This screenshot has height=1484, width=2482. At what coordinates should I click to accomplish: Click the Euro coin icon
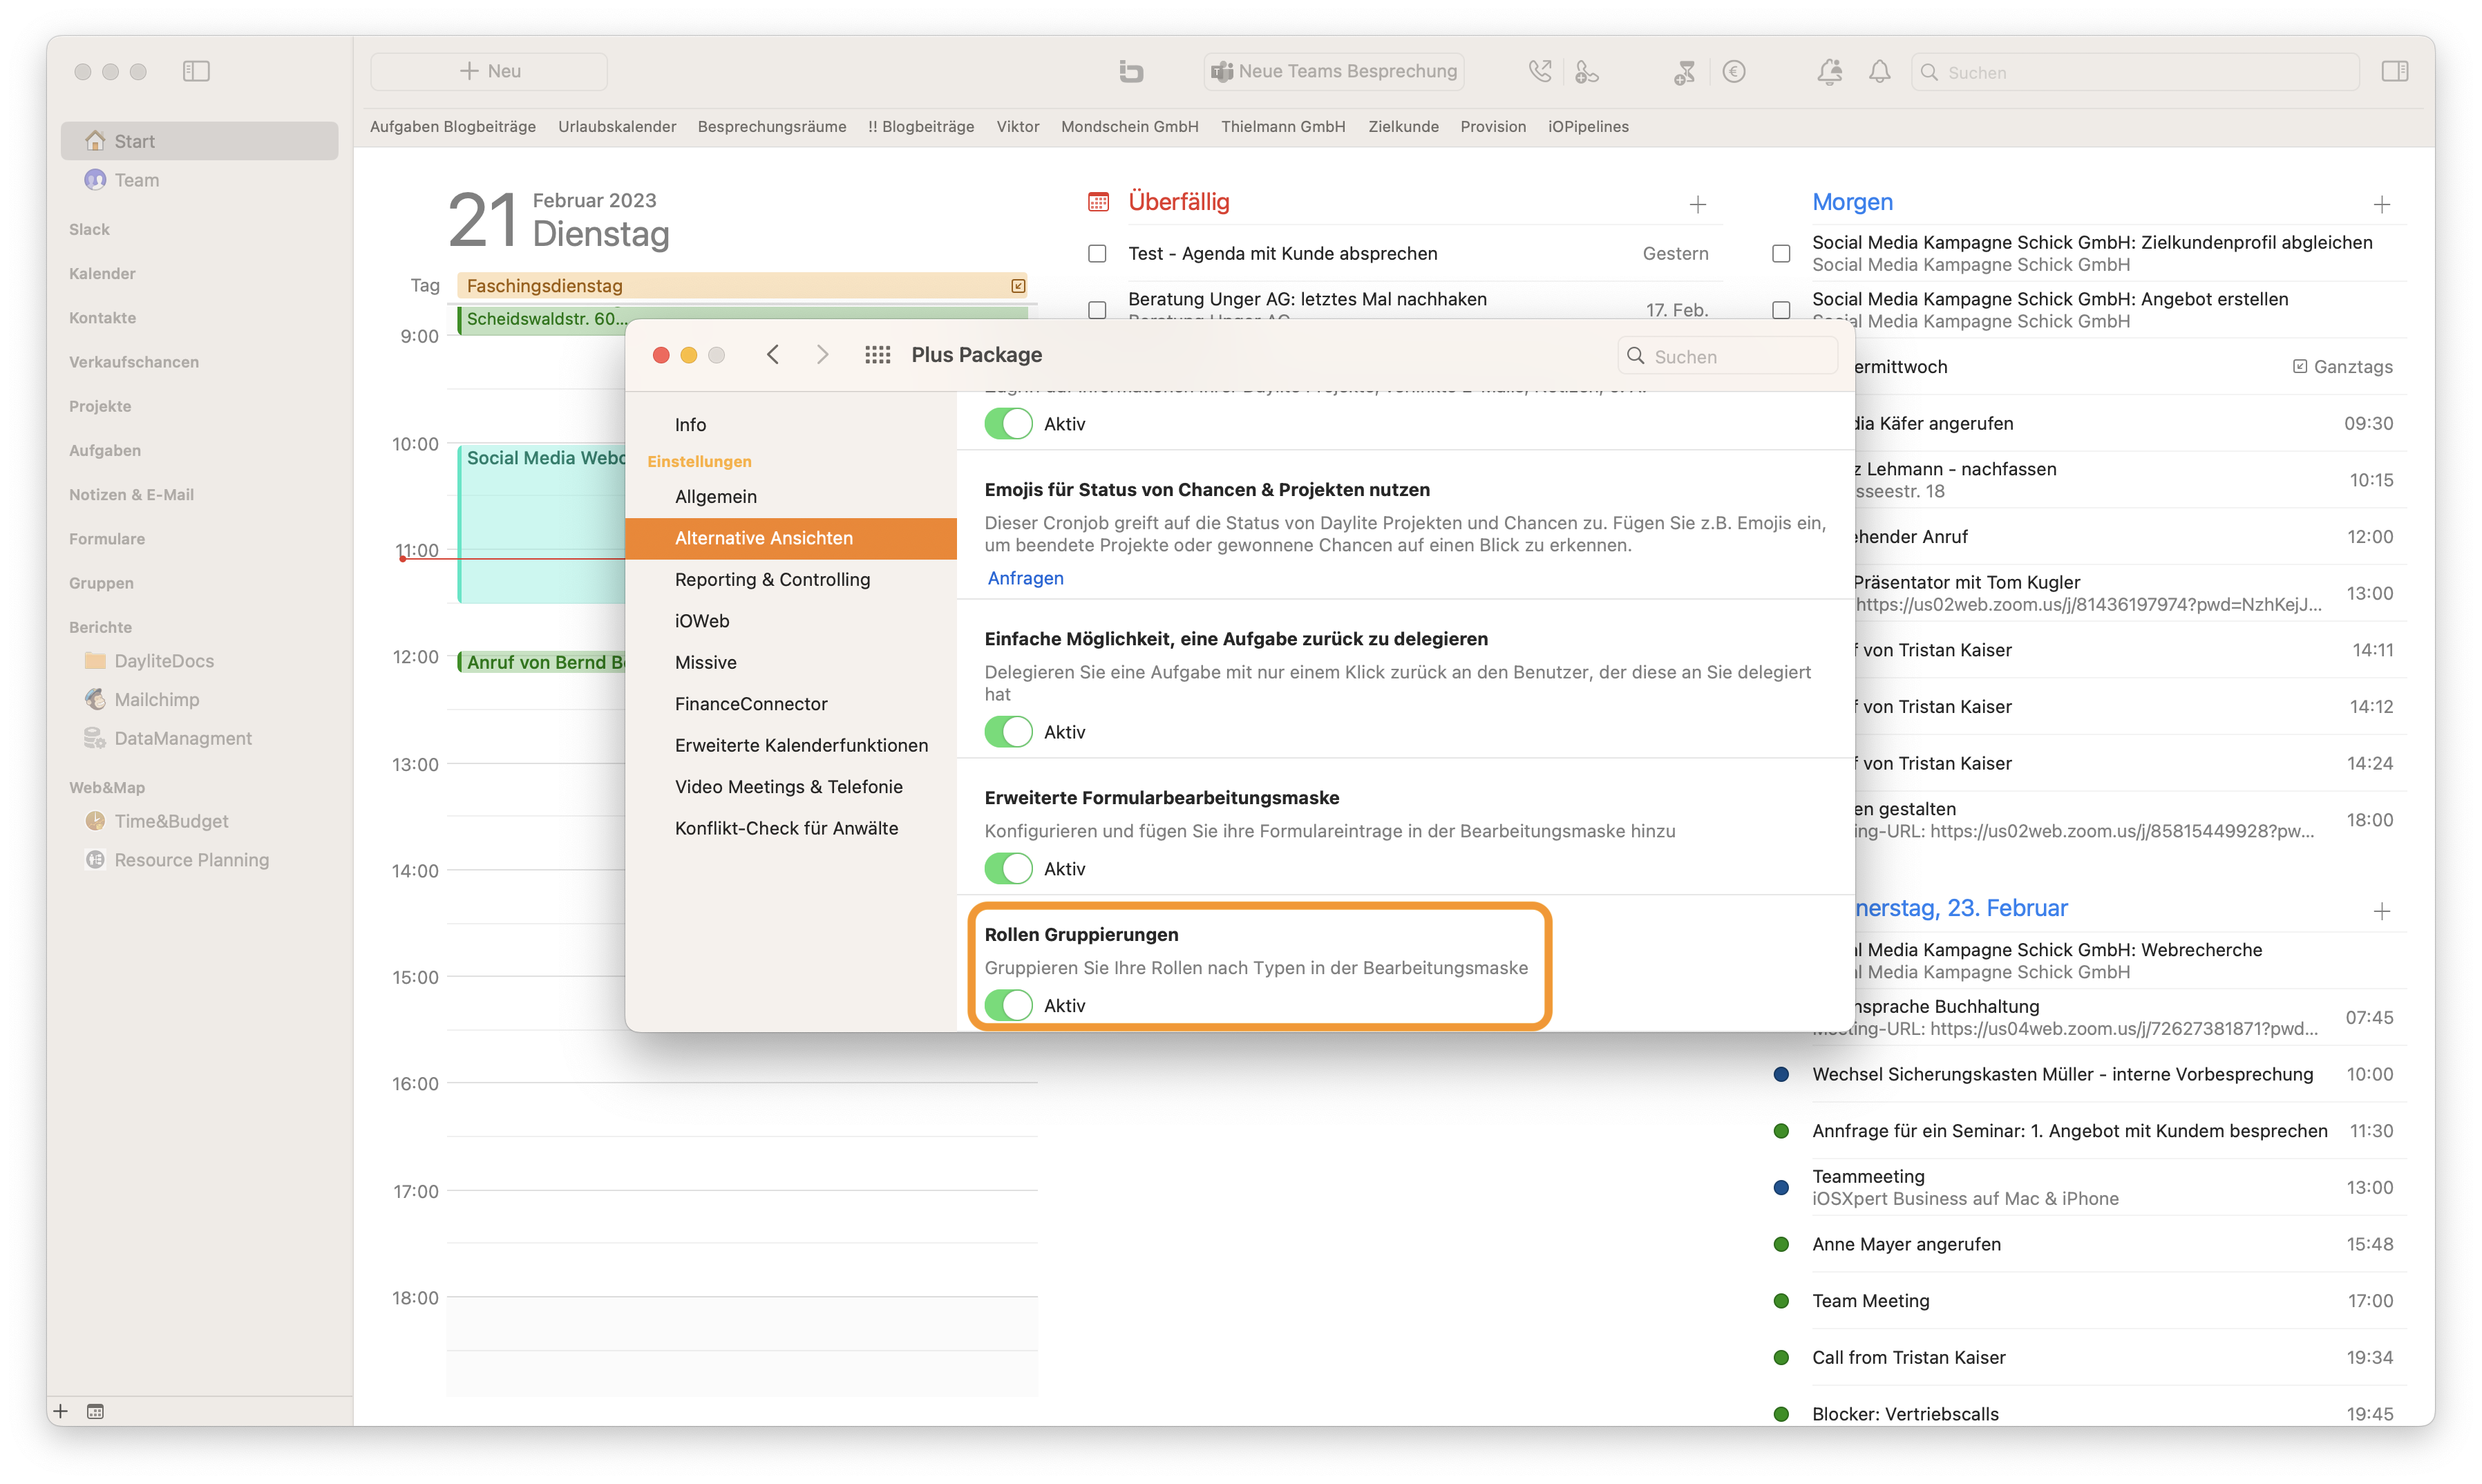1734,71
